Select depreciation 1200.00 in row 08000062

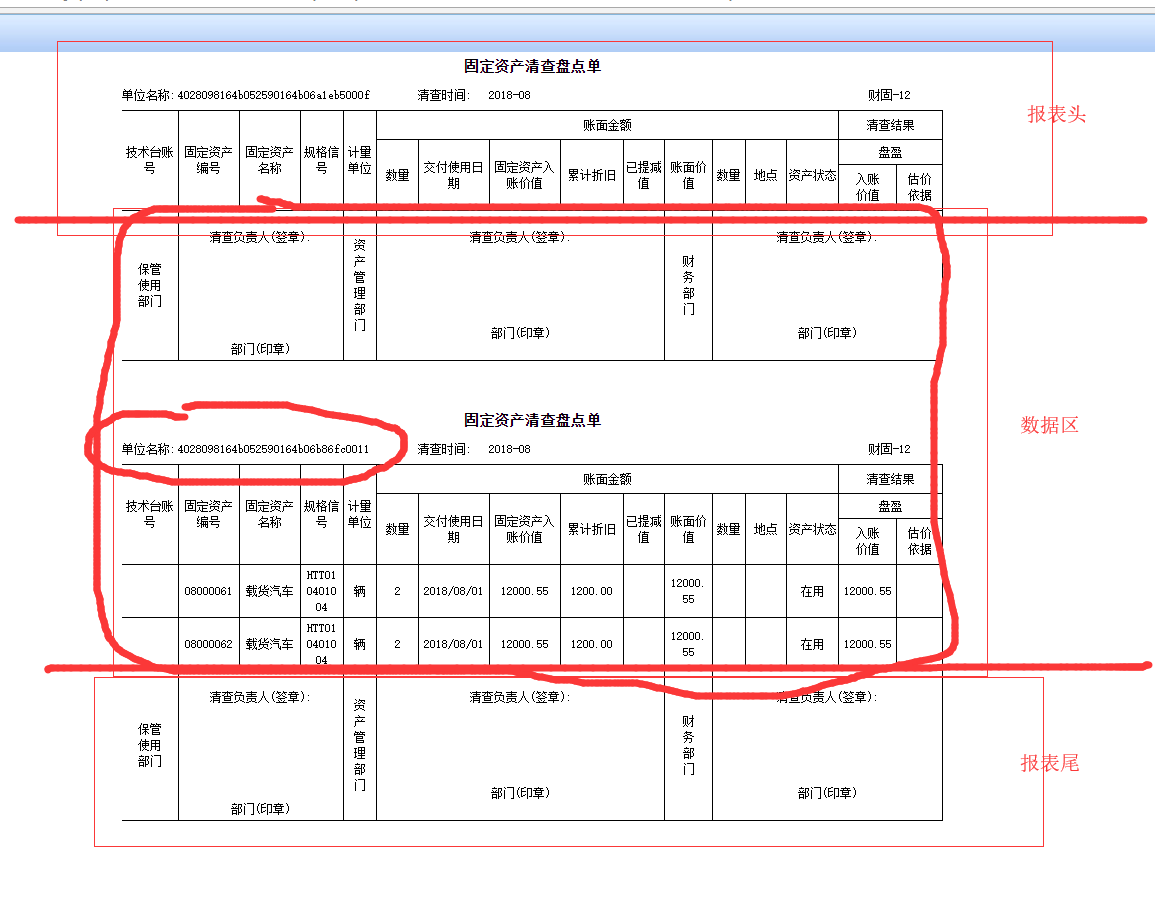[591, 644]
